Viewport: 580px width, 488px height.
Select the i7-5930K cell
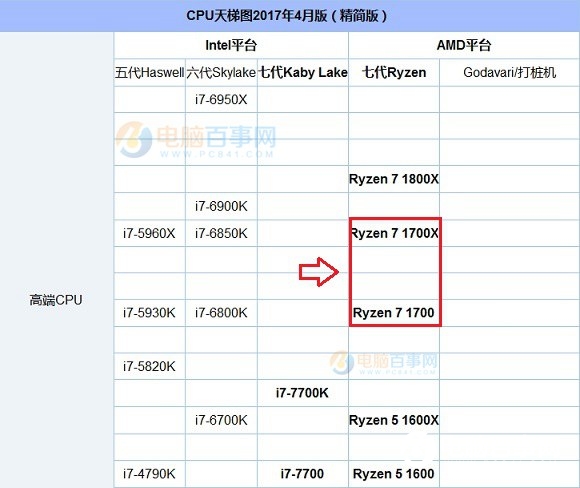(x=149, y=313)
